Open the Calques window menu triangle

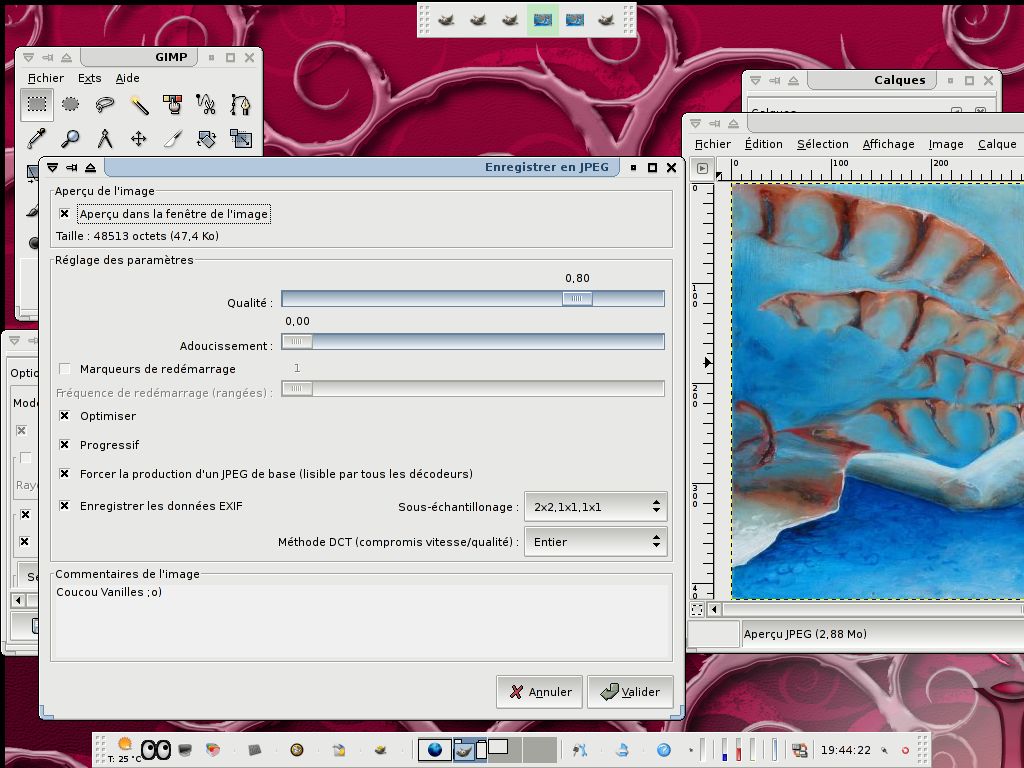point(755,80)
